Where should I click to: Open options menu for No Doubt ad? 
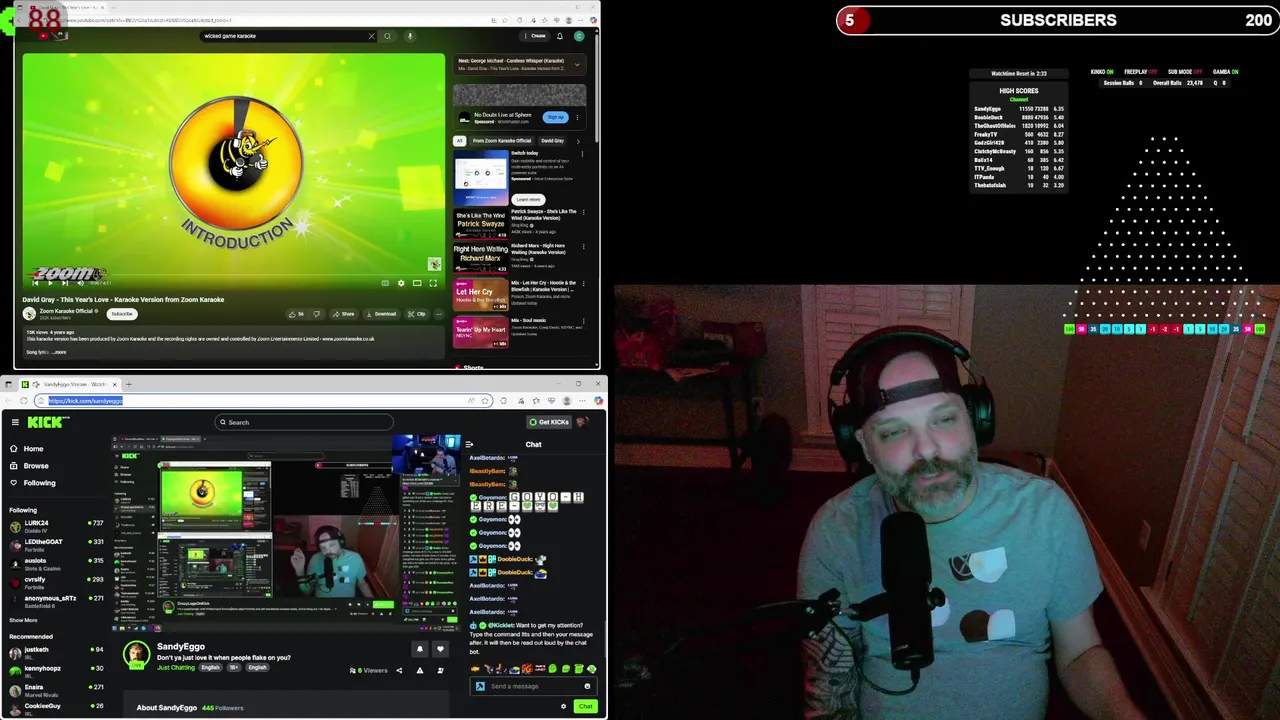[577, 117]
